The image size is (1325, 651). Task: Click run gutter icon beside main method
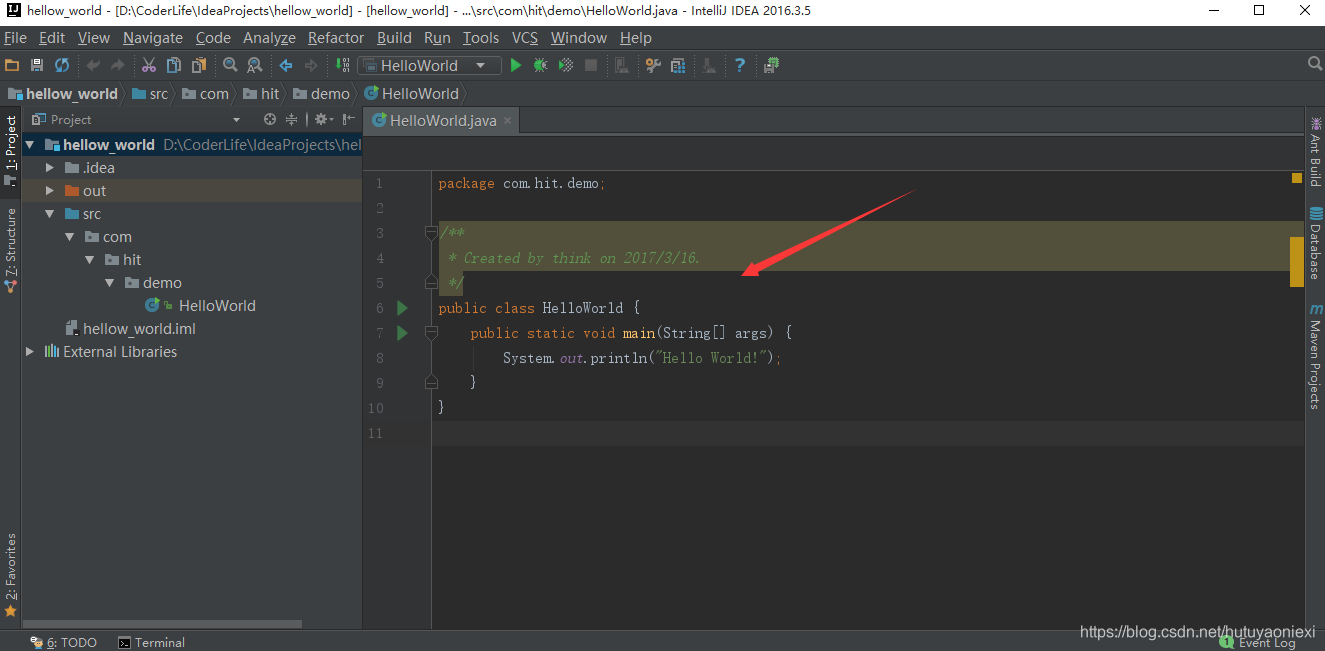click(403, 333)
